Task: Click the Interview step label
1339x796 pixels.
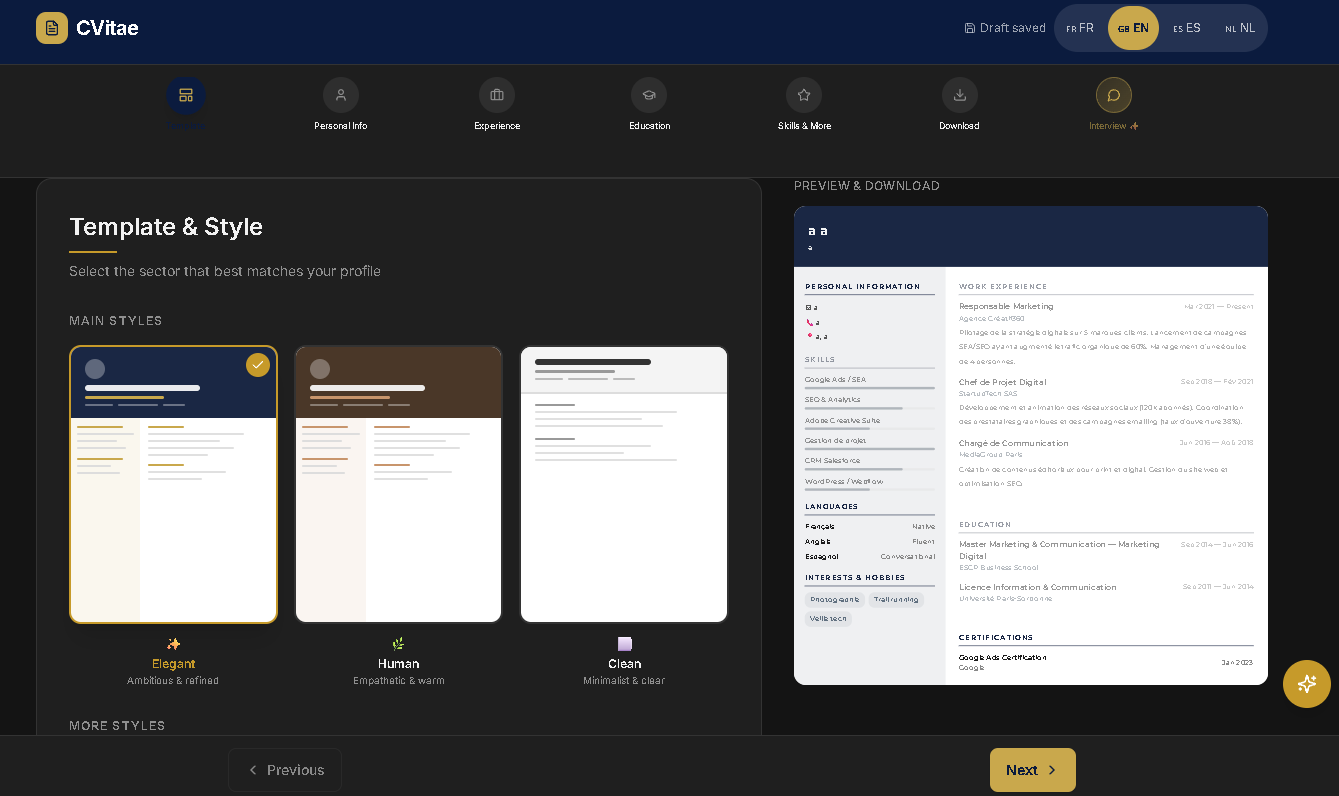Action: click(1114, 126)
